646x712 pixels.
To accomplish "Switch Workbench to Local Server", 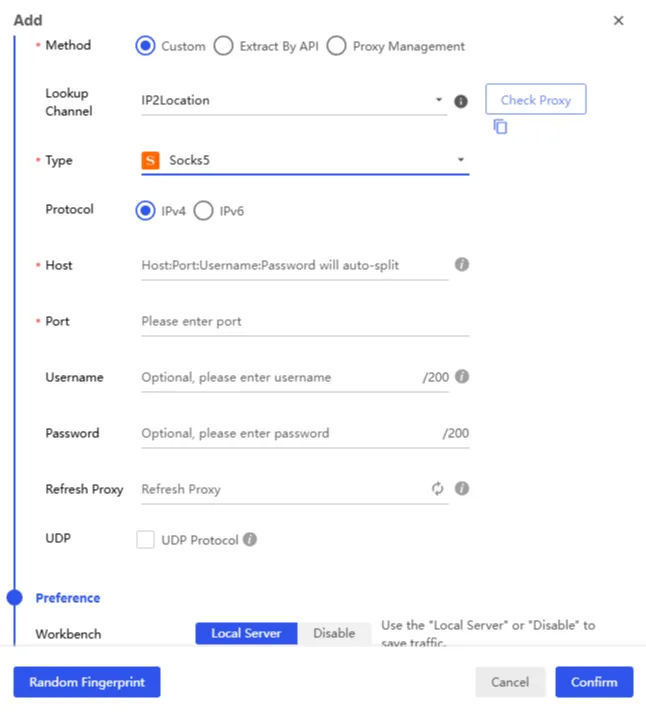I will [x=246, y=633].
